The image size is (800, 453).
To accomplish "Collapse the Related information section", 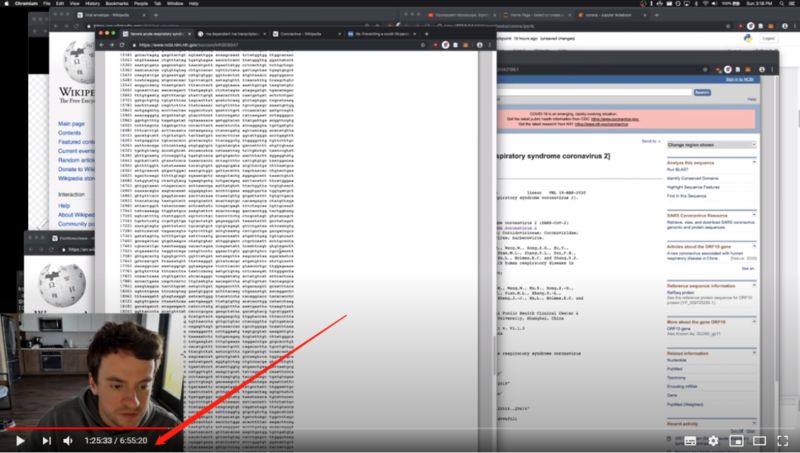I will pos(754,353).
